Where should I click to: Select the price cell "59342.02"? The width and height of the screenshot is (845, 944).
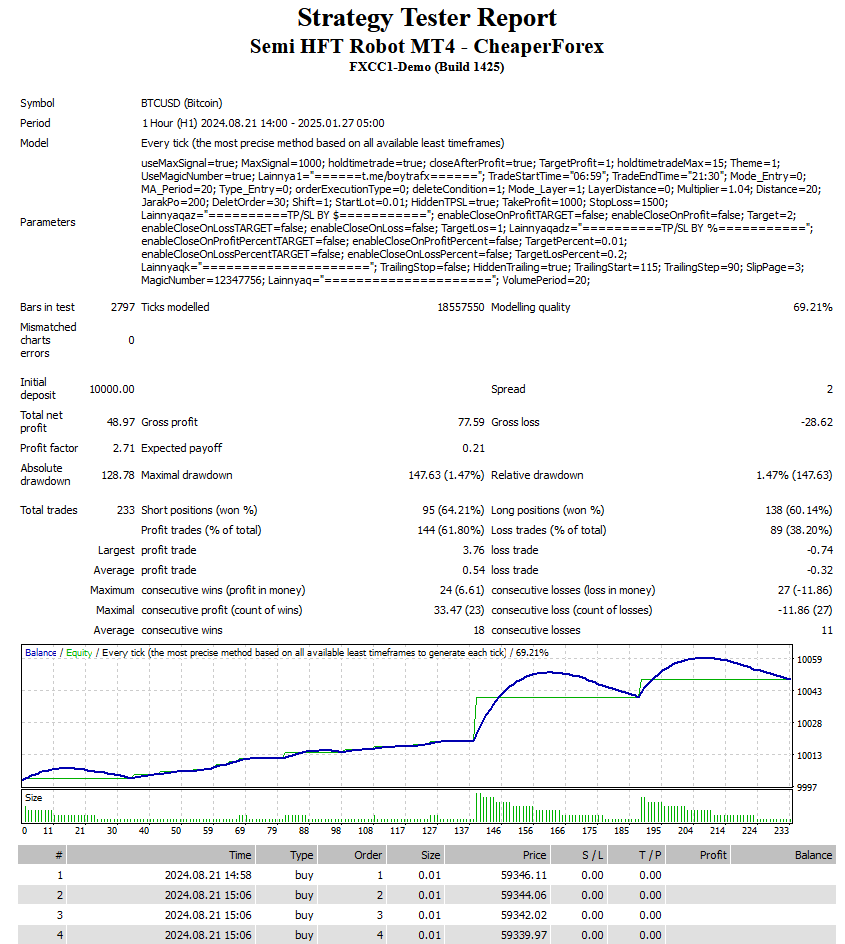524,915
